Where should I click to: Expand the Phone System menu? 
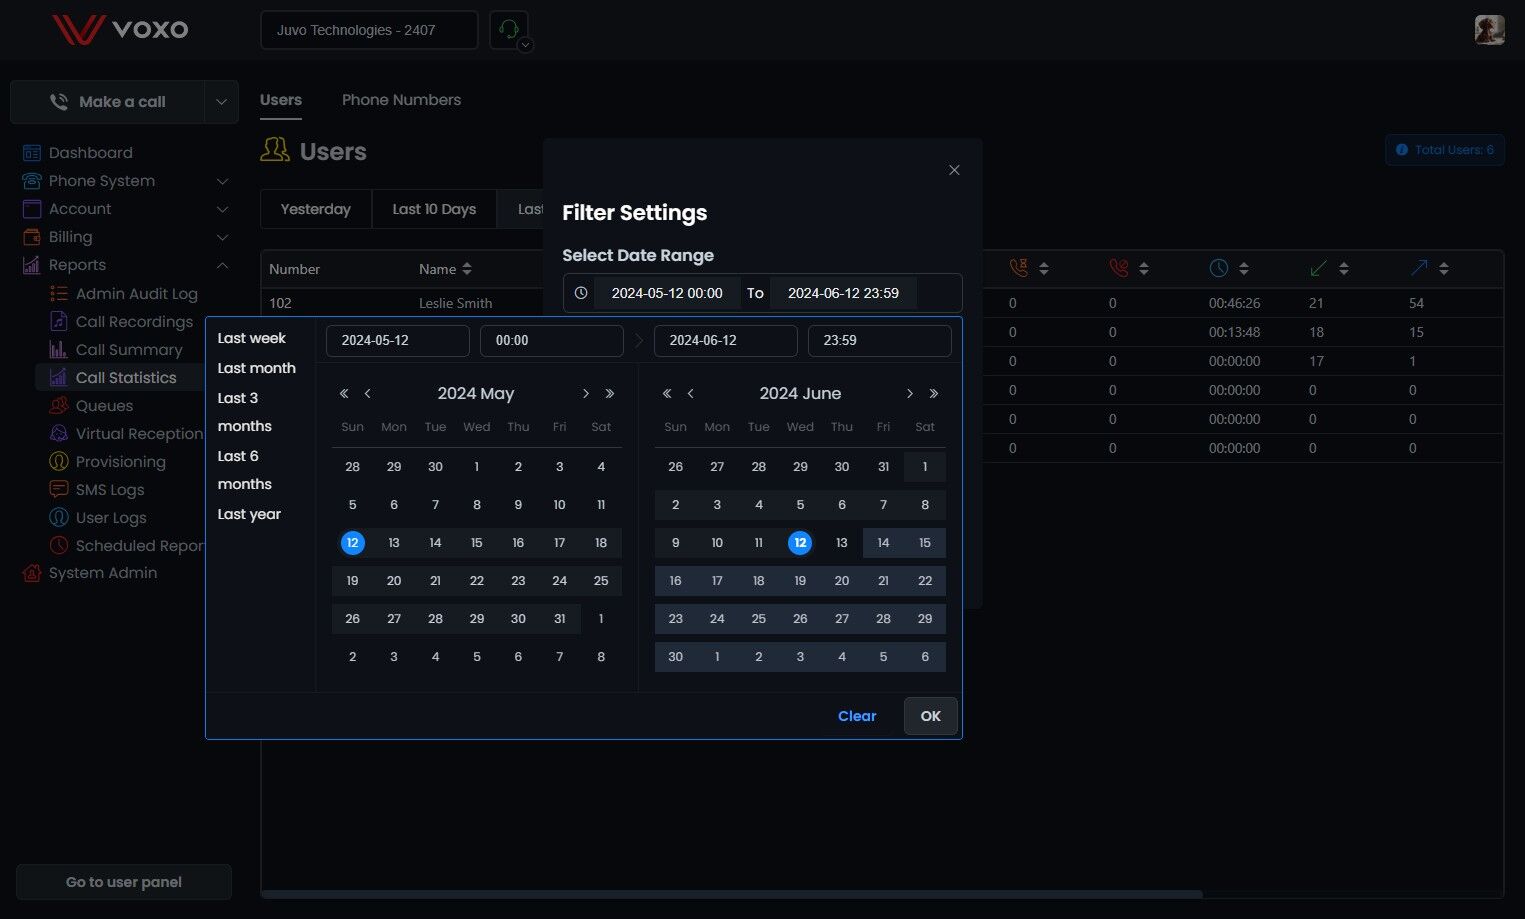pyautogui.click(x=222, y=181)
